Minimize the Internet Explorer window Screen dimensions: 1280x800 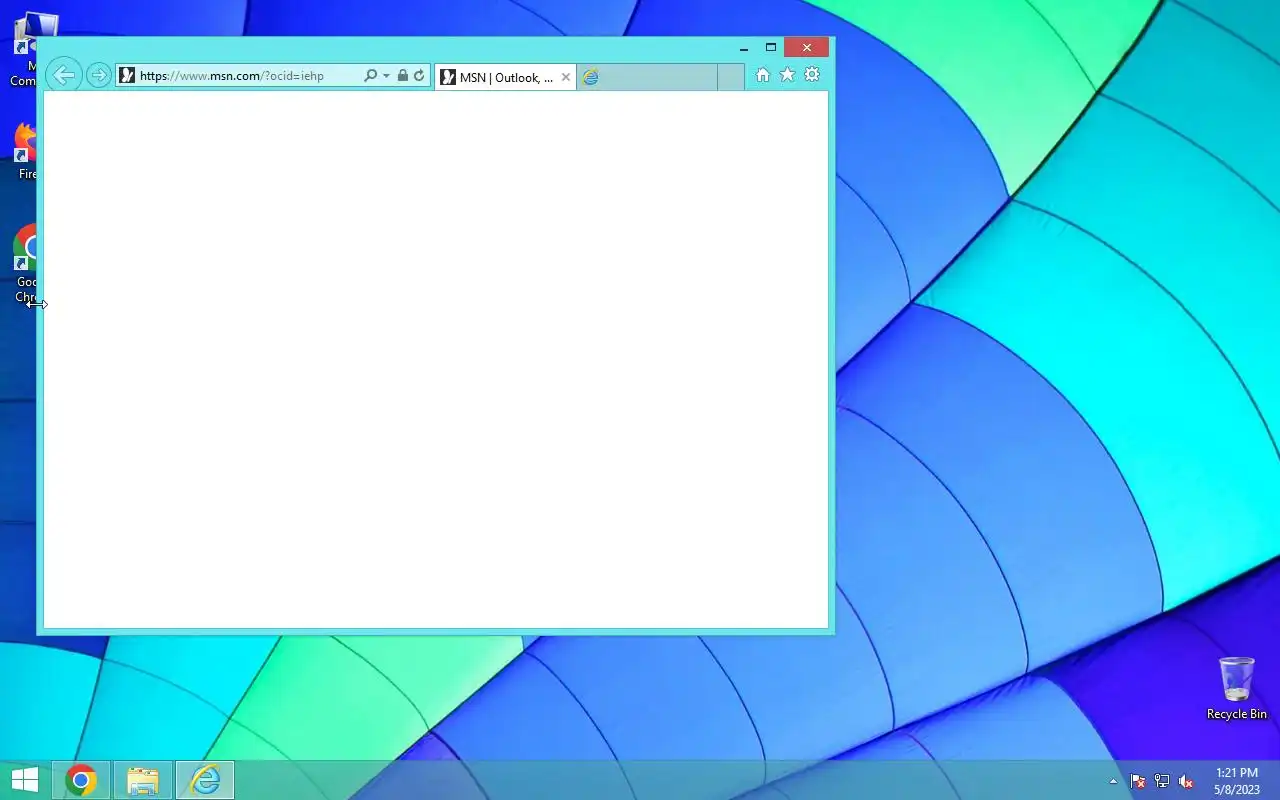(x=744, y=47)
